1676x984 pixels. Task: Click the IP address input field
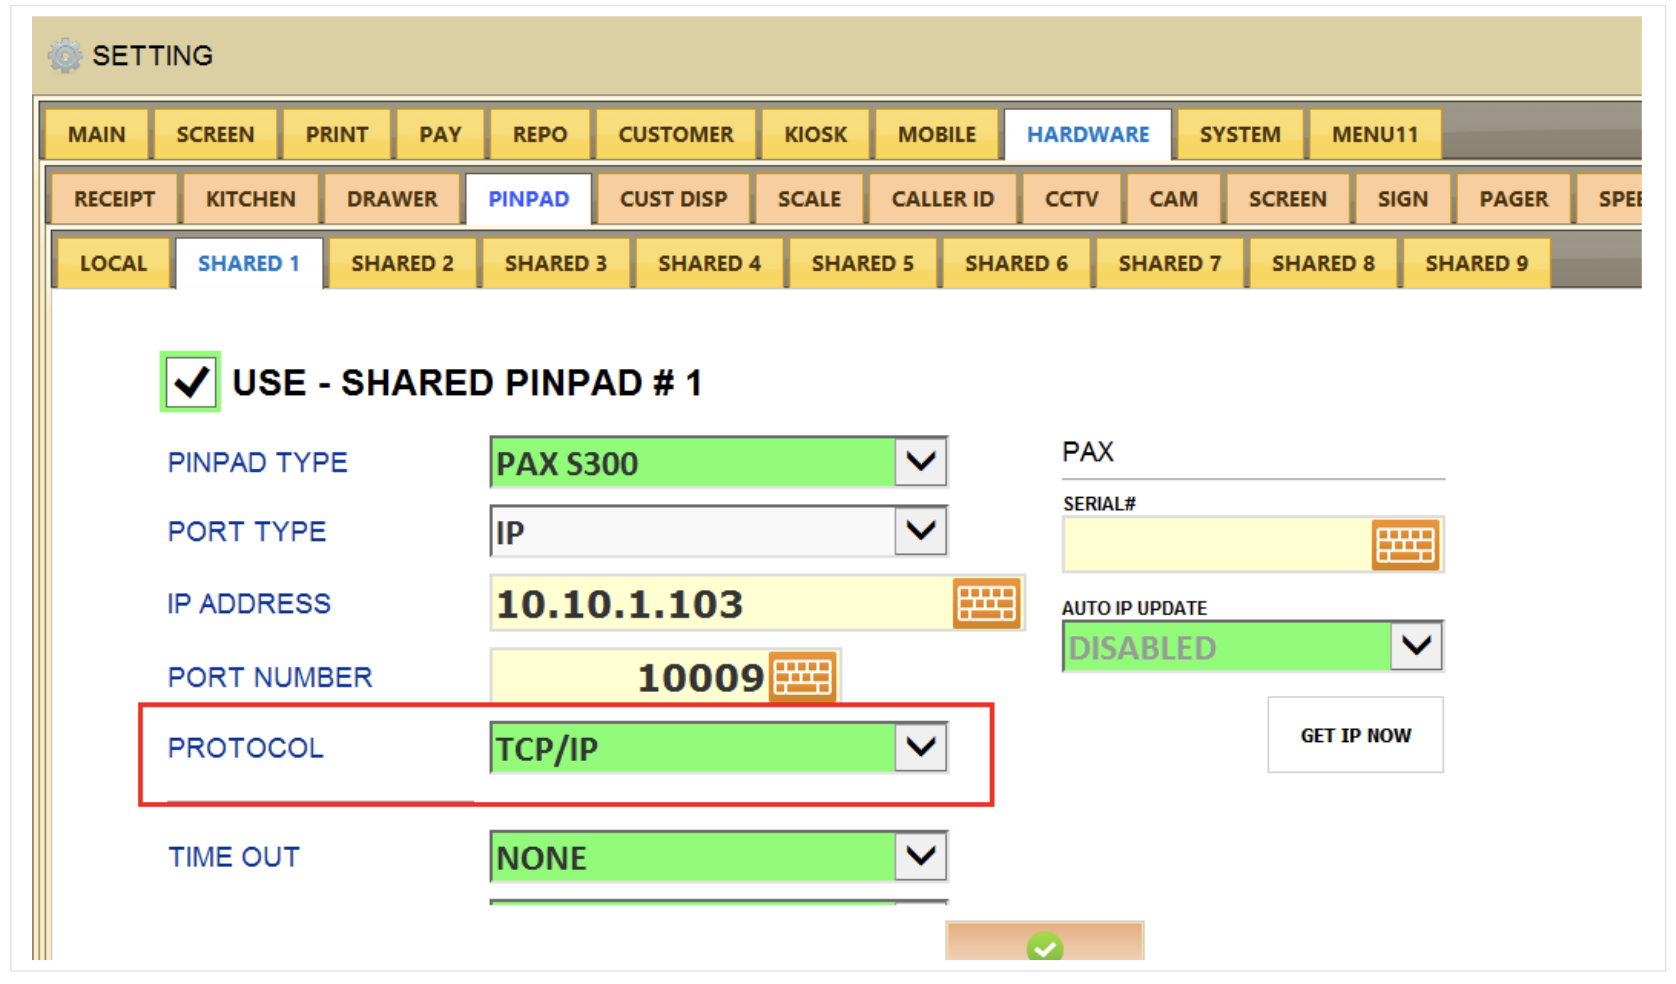point(720,604)
